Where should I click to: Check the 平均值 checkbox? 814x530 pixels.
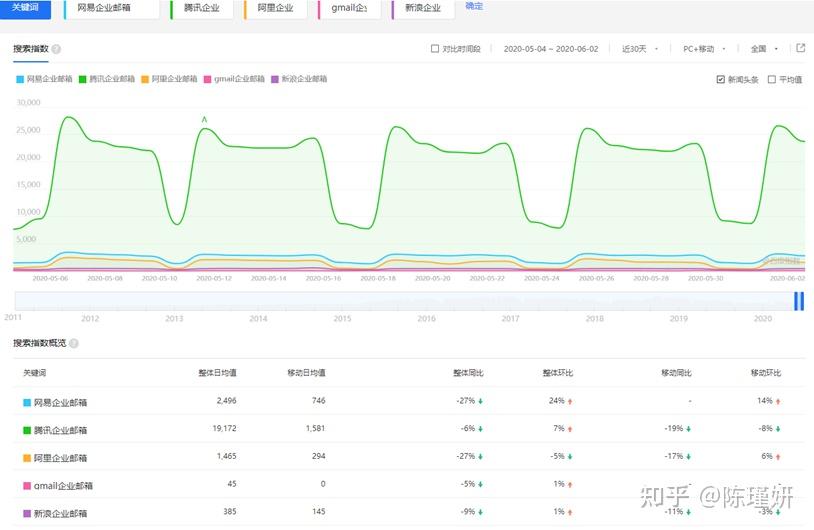771,79
